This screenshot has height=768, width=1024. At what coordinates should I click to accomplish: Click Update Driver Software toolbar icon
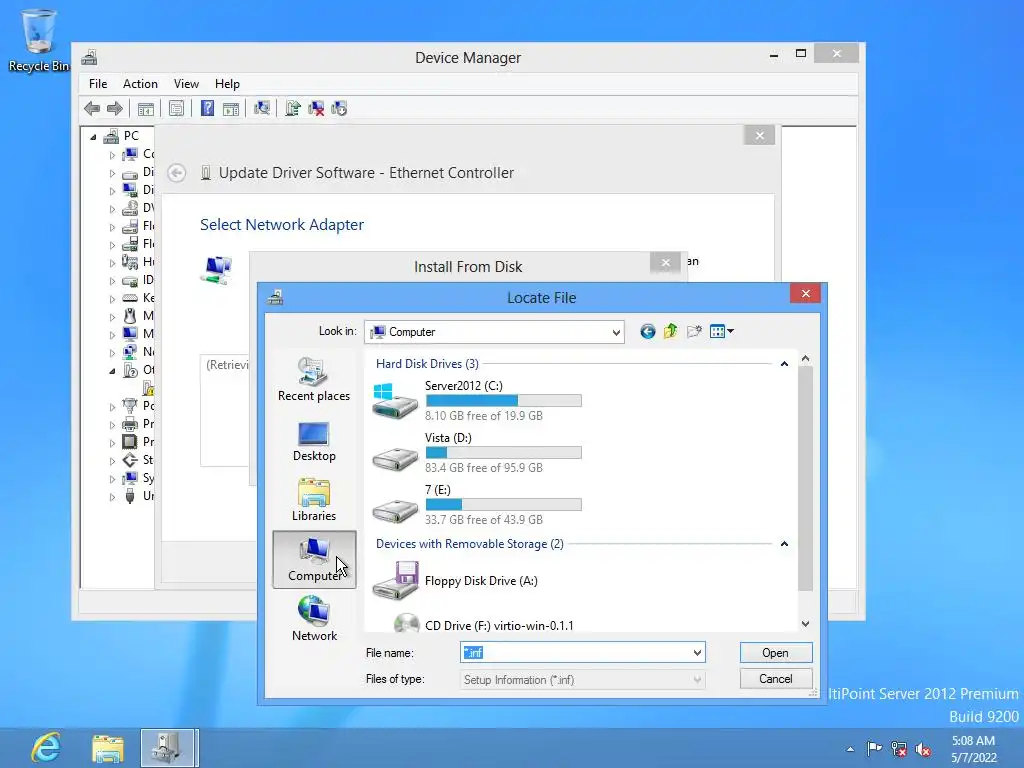(x=293, y=108)
